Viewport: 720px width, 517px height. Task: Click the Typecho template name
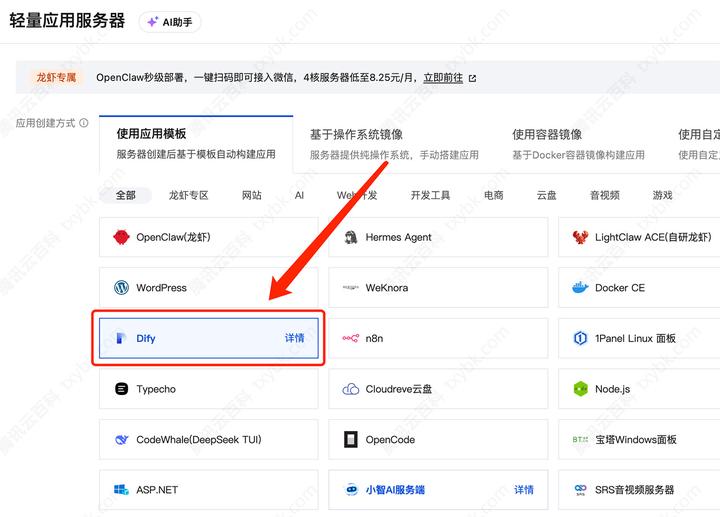click(156, 389)
